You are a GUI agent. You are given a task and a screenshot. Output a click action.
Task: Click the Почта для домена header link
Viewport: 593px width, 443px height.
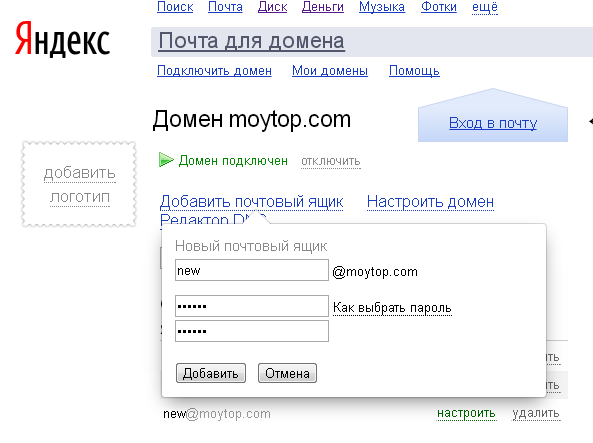click(251, 41)
